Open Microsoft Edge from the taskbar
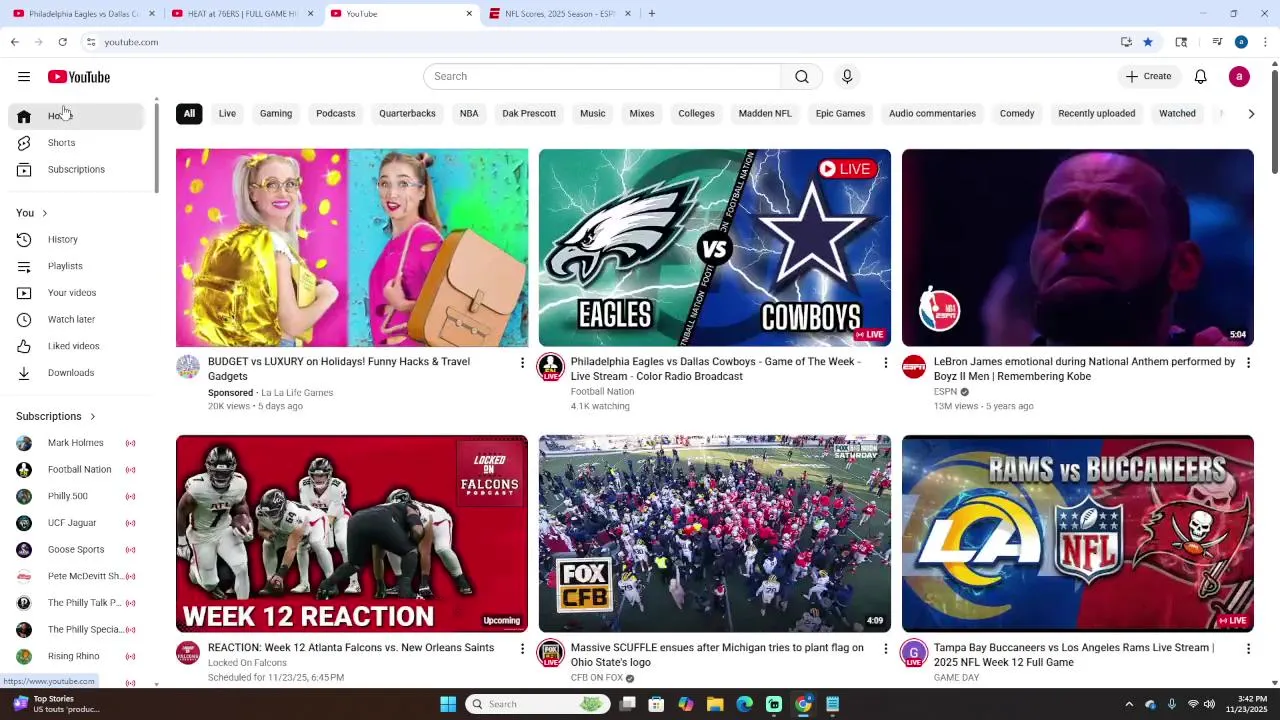 point(744,704)
